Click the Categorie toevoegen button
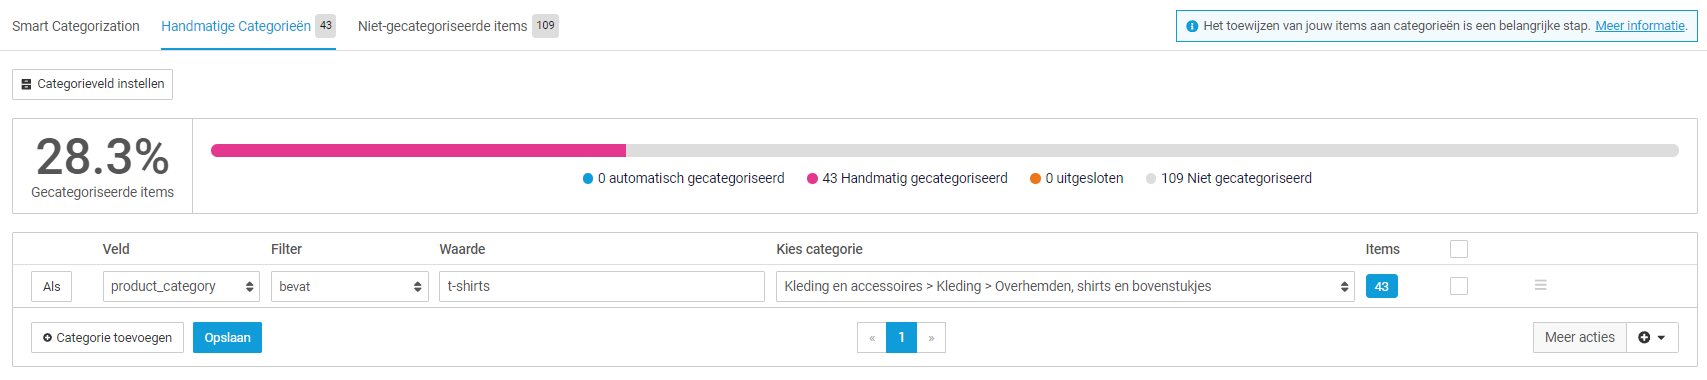1707x380 pixels. pos(107,338)
